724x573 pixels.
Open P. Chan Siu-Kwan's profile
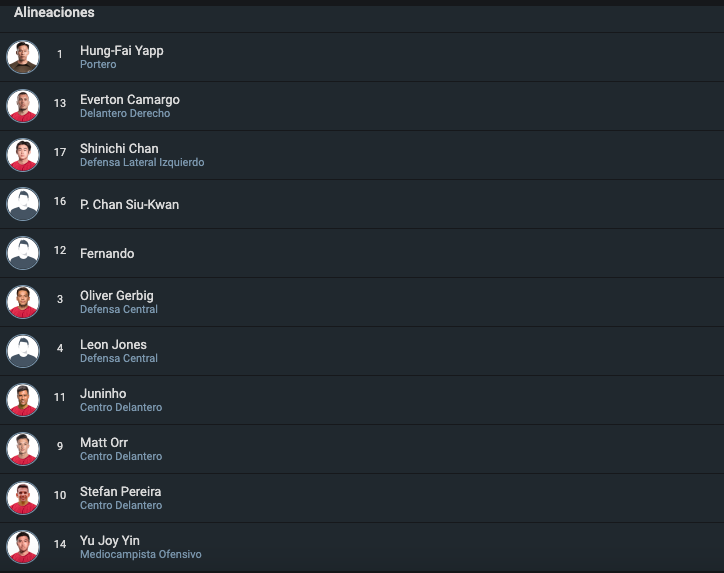(x=129, y=205)
